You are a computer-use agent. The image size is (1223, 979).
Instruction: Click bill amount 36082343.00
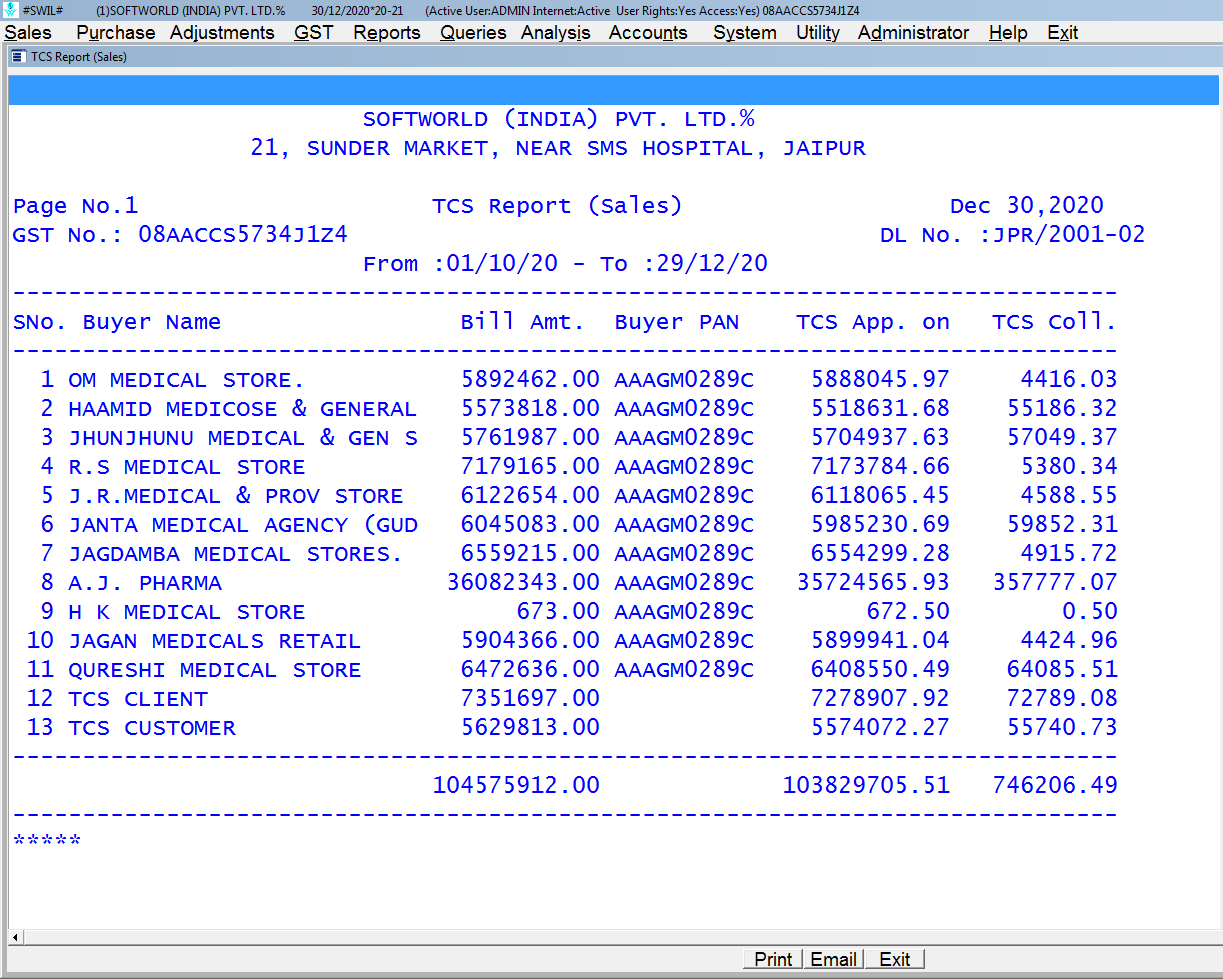click(x=523, y=583)
